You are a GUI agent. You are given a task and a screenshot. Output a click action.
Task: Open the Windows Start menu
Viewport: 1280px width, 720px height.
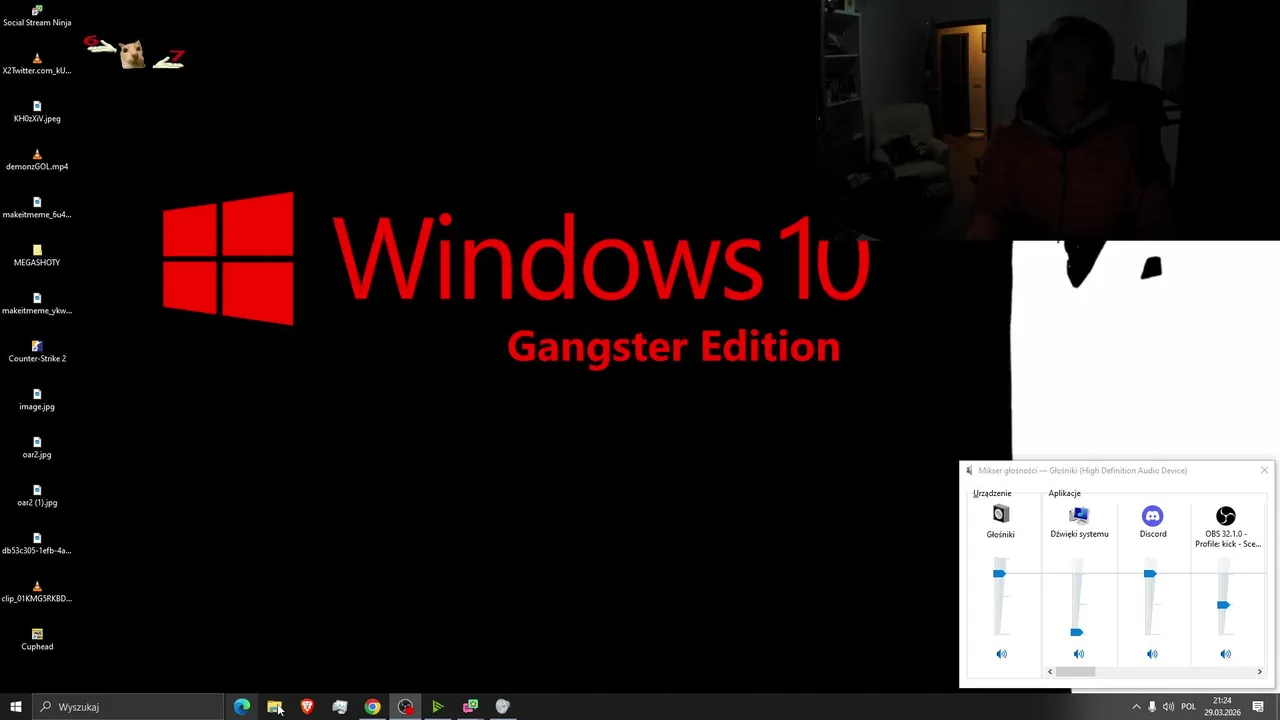[x=16, y=707]
